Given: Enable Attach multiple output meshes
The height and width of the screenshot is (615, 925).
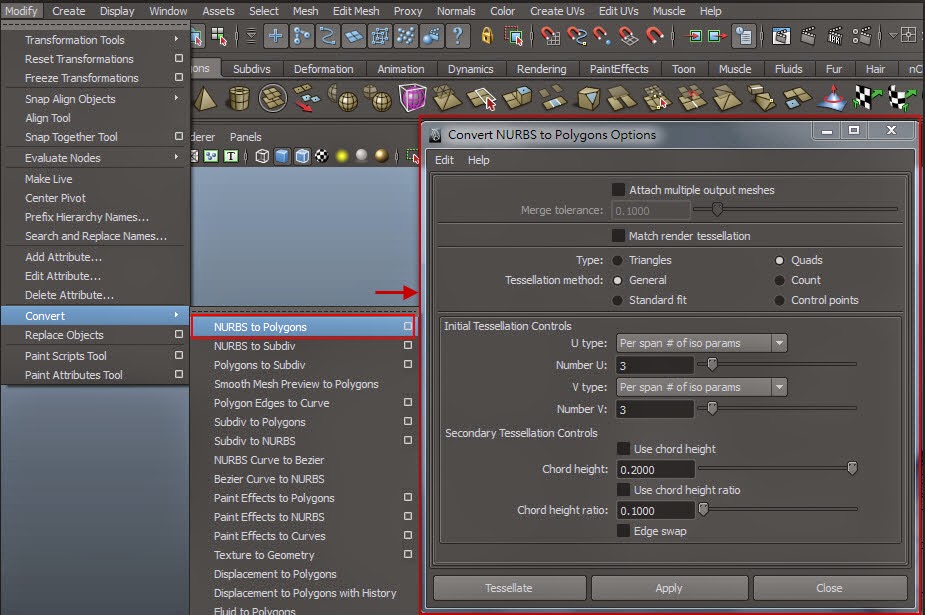Looking at the screenshot, I should 617,189.
